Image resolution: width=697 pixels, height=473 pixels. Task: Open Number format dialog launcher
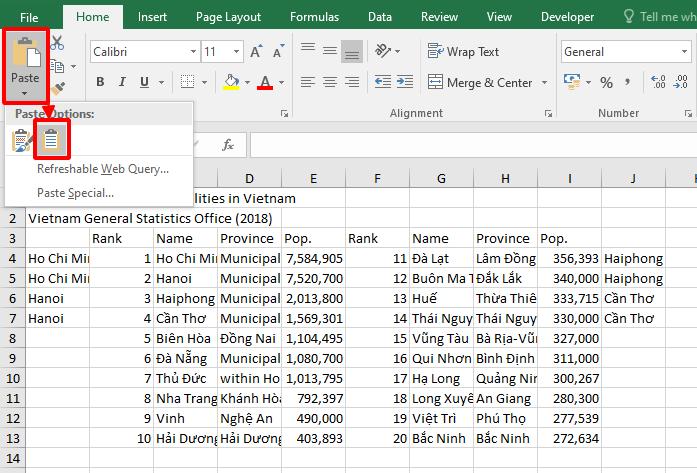coord(688,114)
